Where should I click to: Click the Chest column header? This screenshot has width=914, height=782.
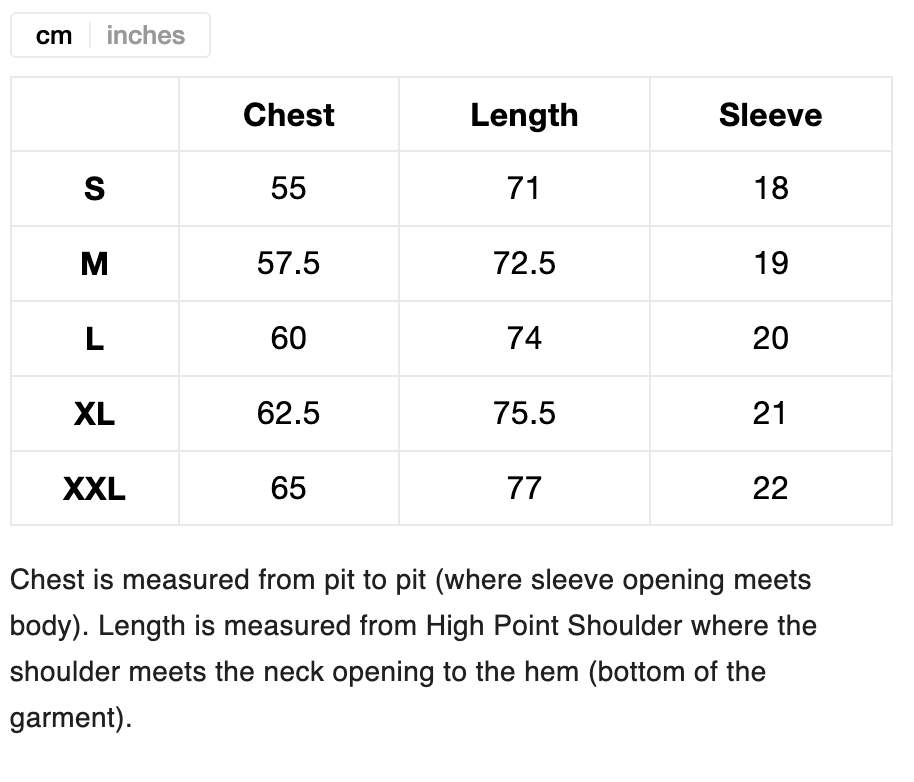[289, 115]
